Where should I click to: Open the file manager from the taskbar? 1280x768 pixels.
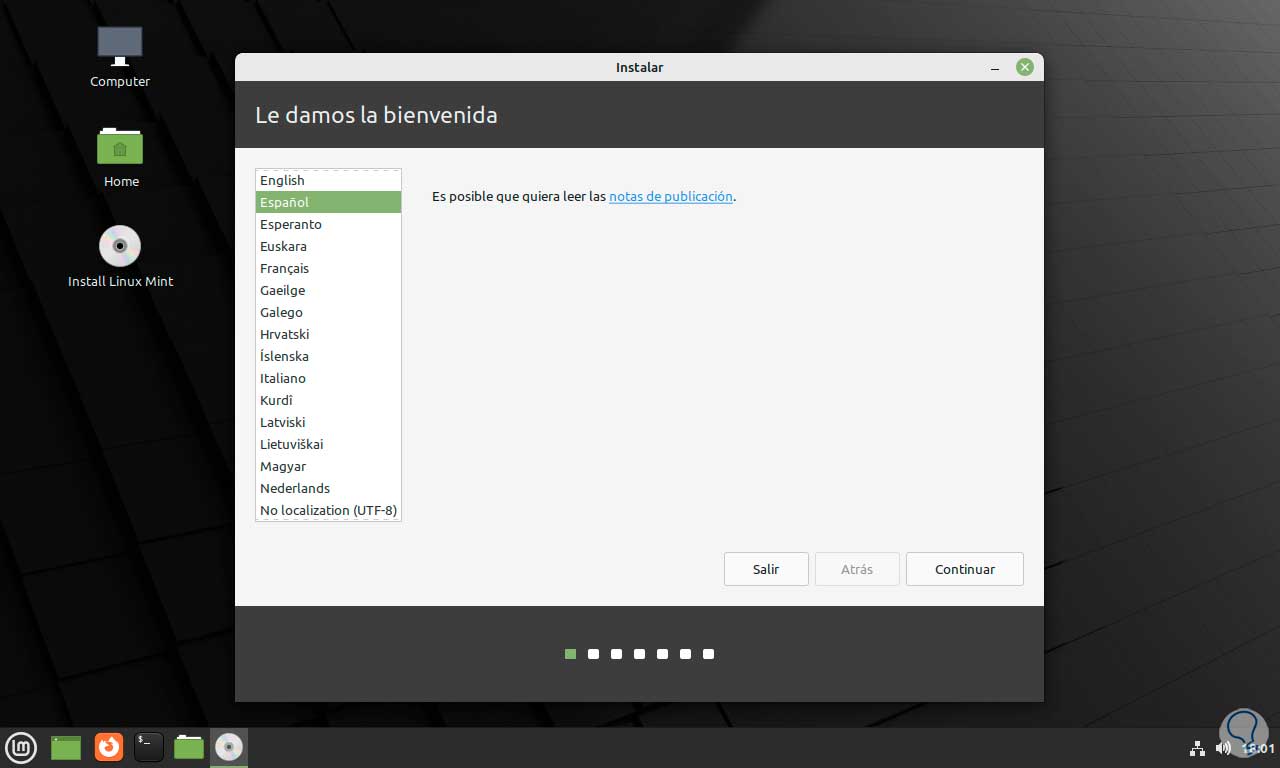(x=188, y=747)
